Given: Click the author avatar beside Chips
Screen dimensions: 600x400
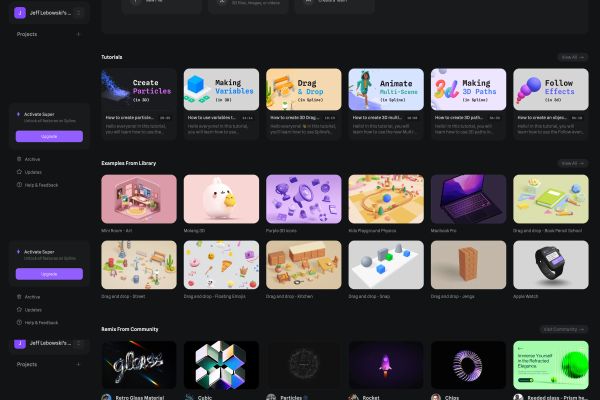Looking at the screenshot, I should 436,397.
